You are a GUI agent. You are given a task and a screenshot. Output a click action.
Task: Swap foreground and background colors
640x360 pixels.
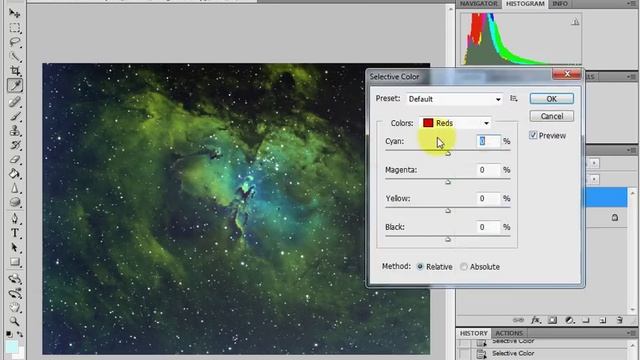[20, 334]
